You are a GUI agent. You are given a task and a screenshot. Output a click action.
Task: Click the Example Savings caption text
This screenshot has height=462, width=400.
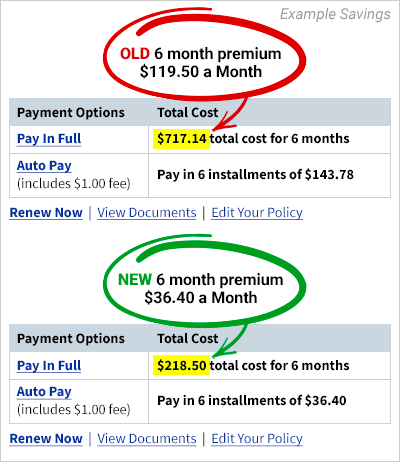[x=335, y=14]
